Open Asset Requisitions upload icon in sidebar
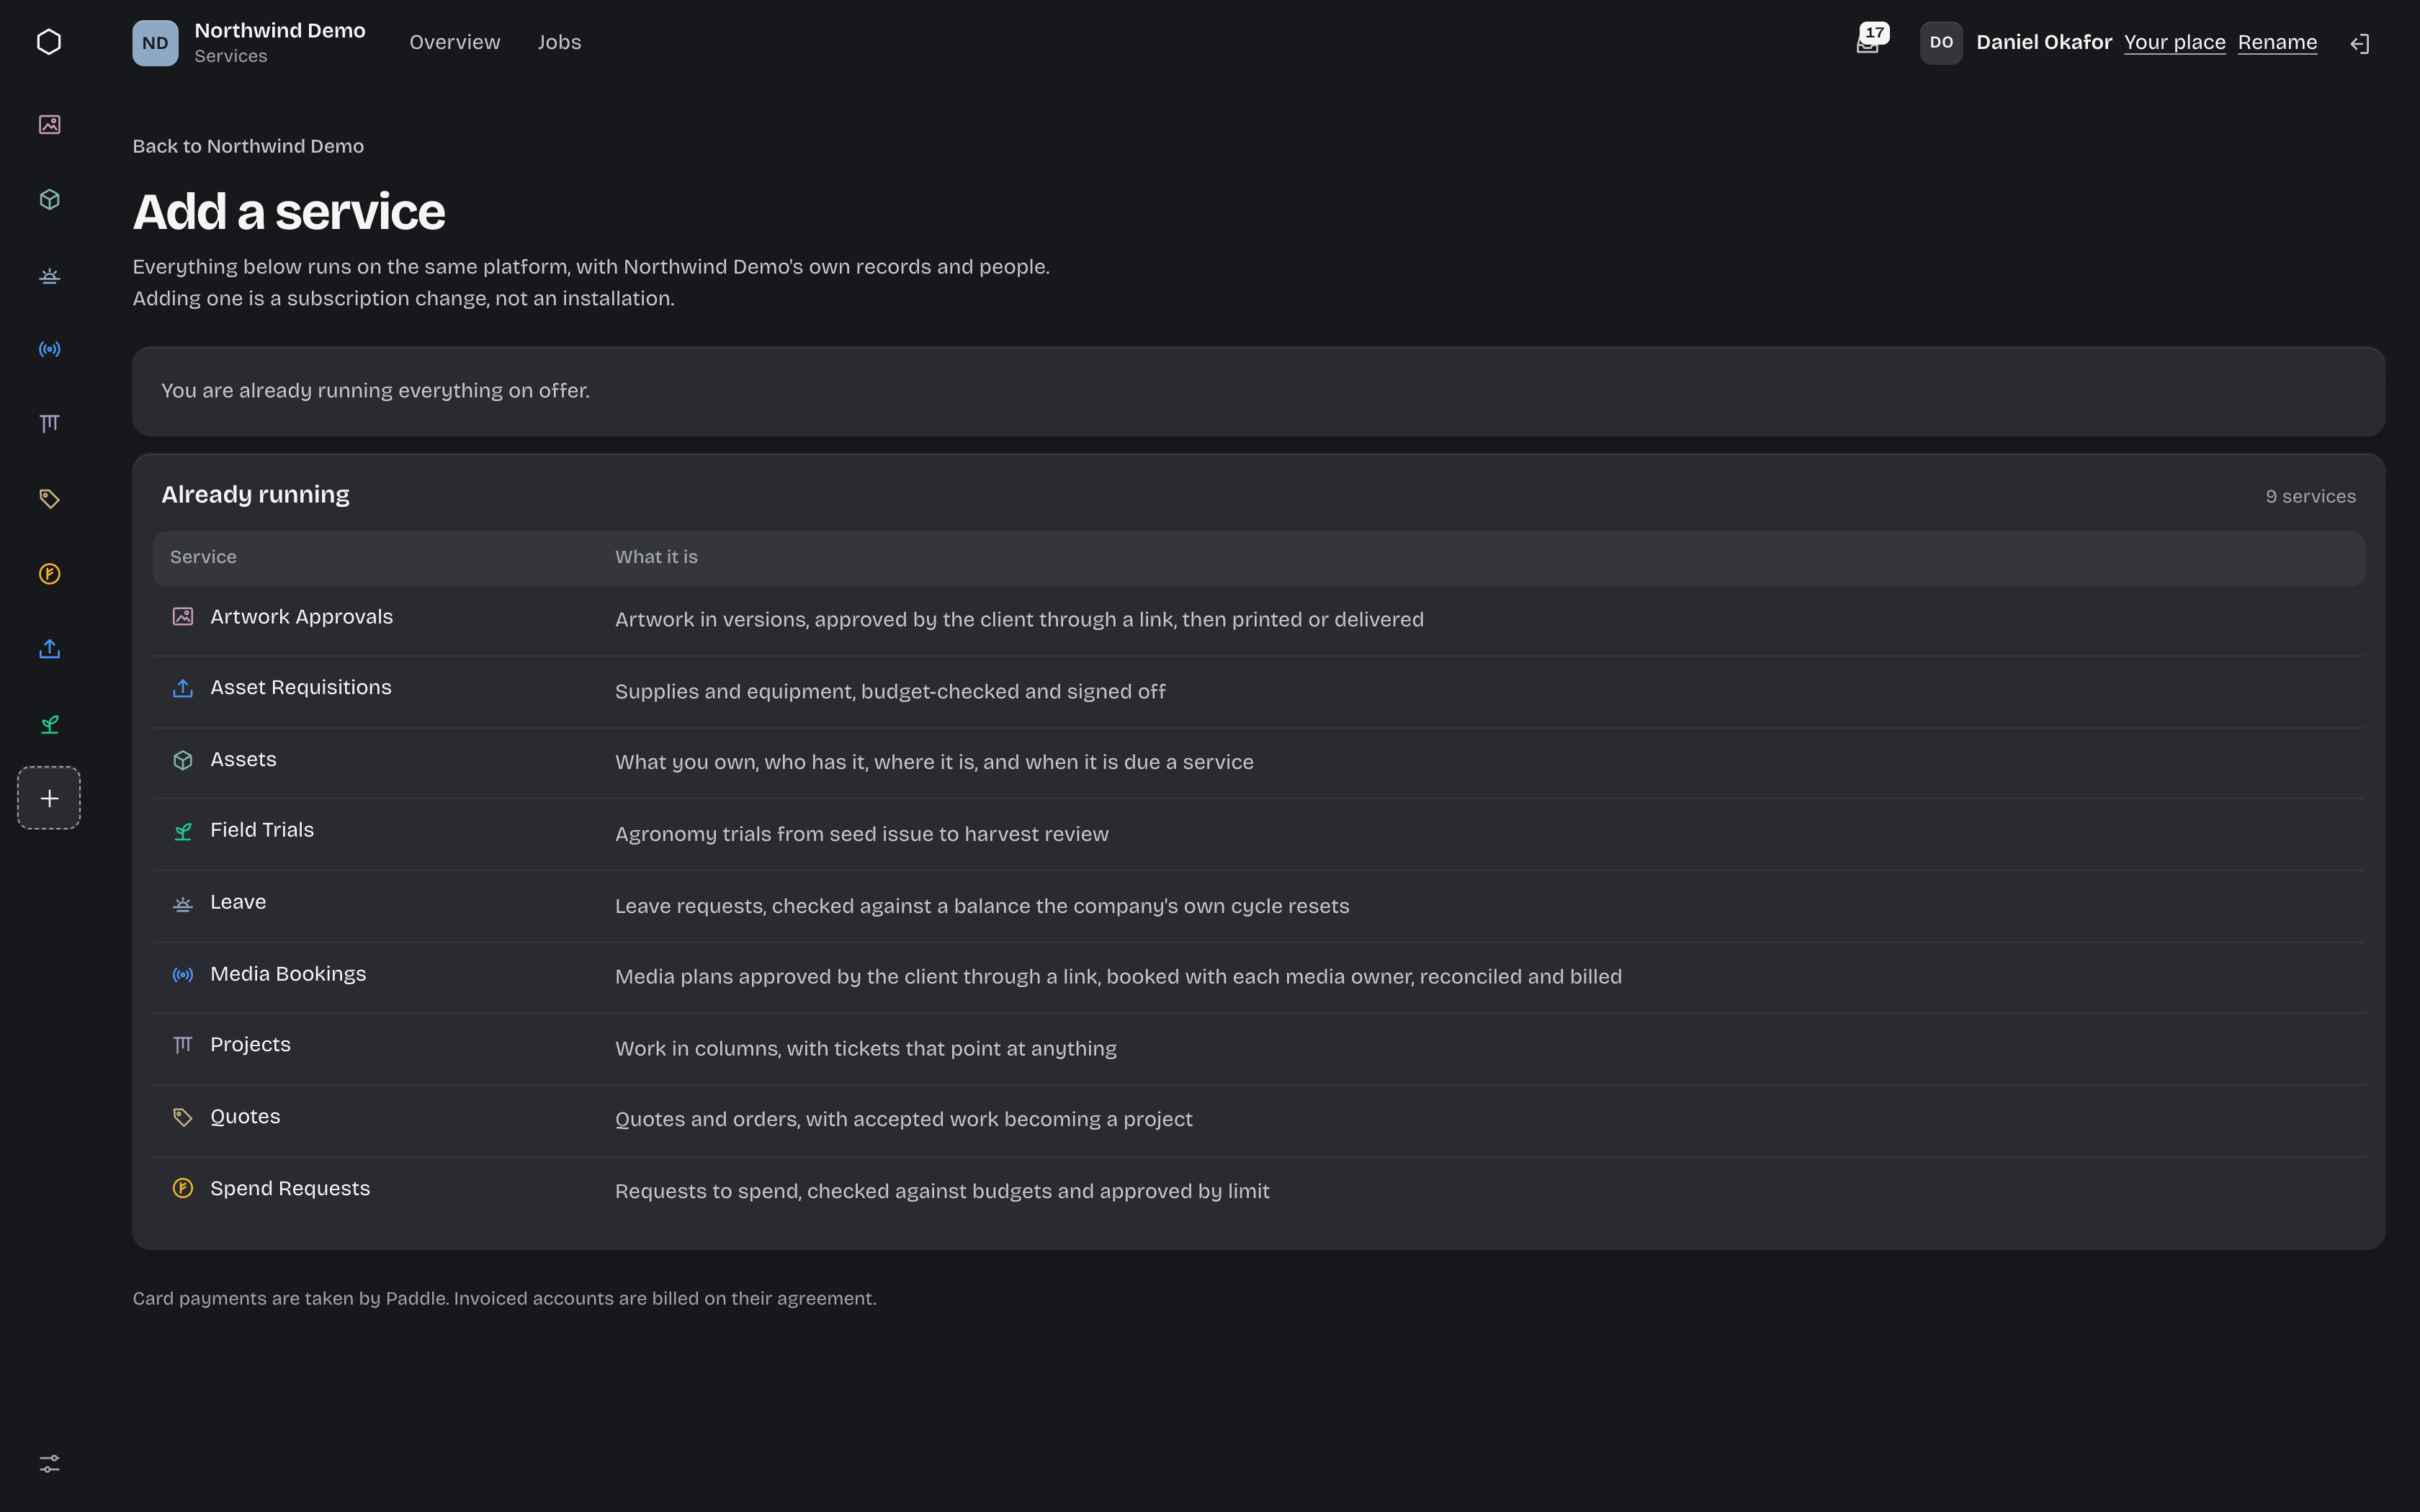This screenshot has height=1512, width=2420. point(49,649)
